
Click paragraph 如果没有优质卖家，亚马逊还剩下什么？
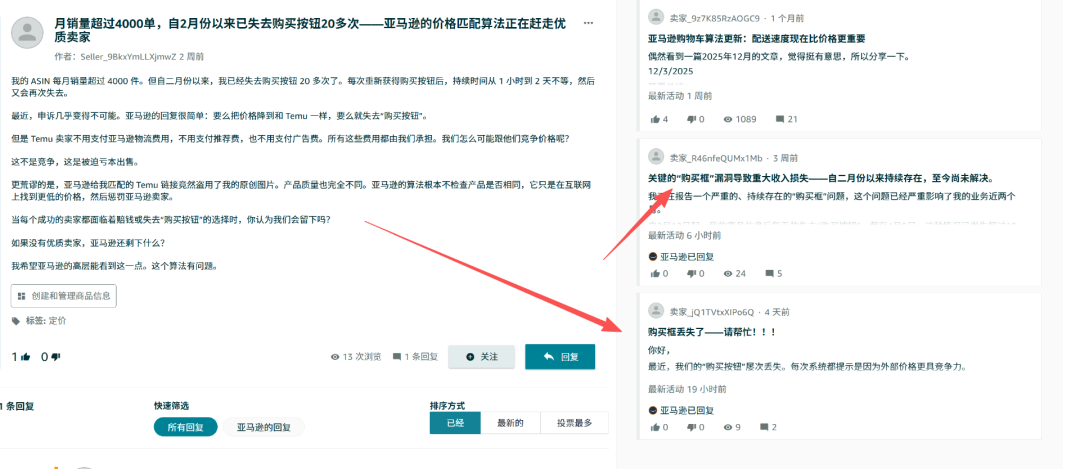pos(88,243)
